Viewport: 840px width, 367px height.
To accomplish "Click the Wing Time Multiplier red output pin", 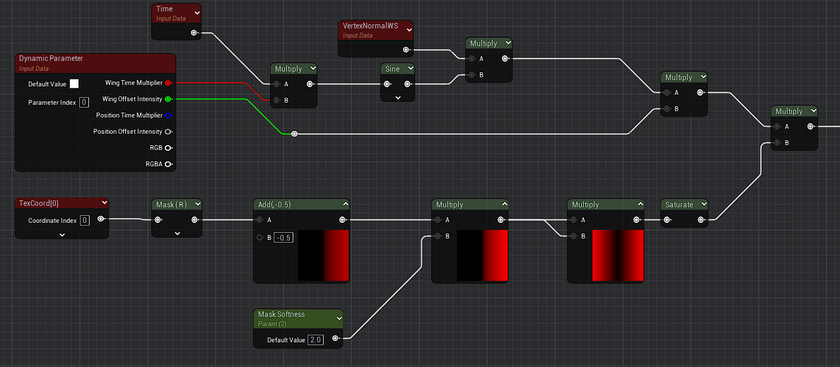I will pos(168,83).
